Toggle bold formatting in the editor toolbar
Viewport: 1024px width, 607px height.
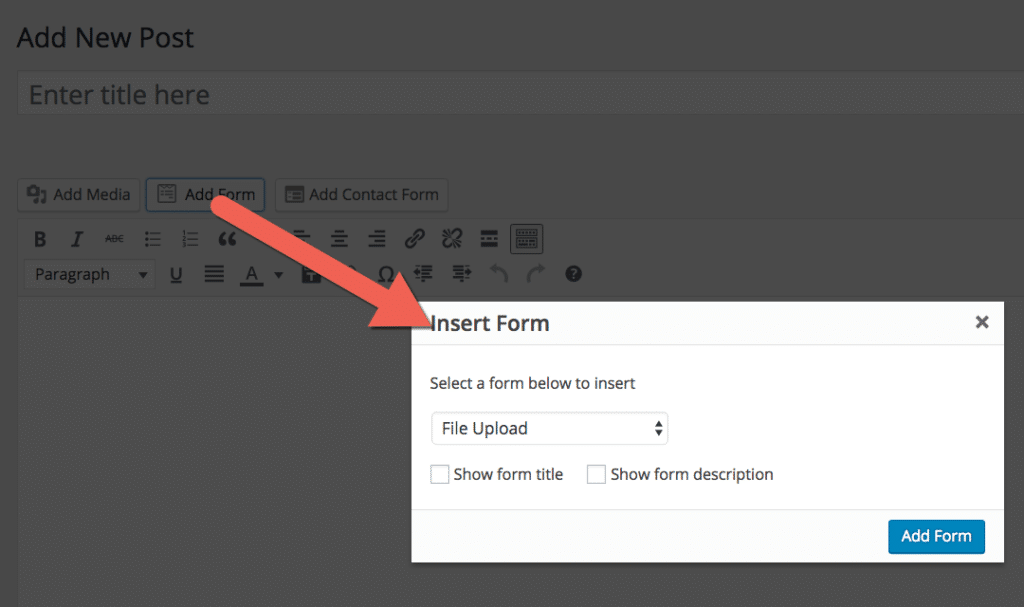click(40, 239)
